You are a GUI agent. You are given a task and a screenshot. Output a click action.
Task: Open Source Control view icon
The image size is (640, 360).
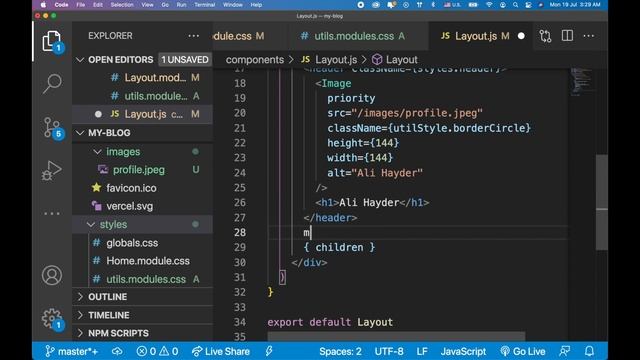pyautogui.click(x=52, y=127)
